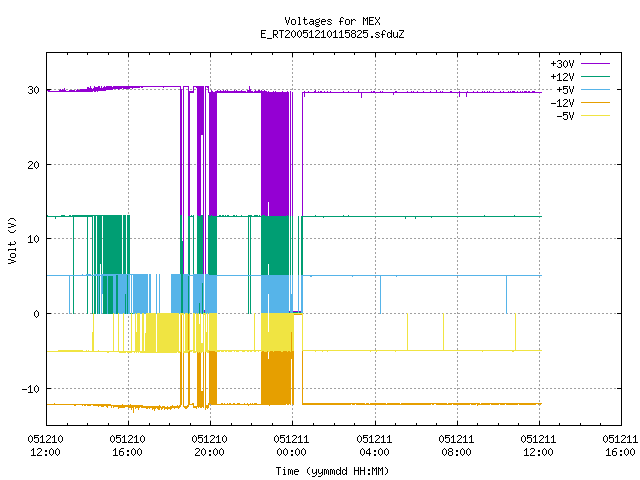Click the y-axis tick value -10
The image size is (640, 480).
tap(31, 389)
